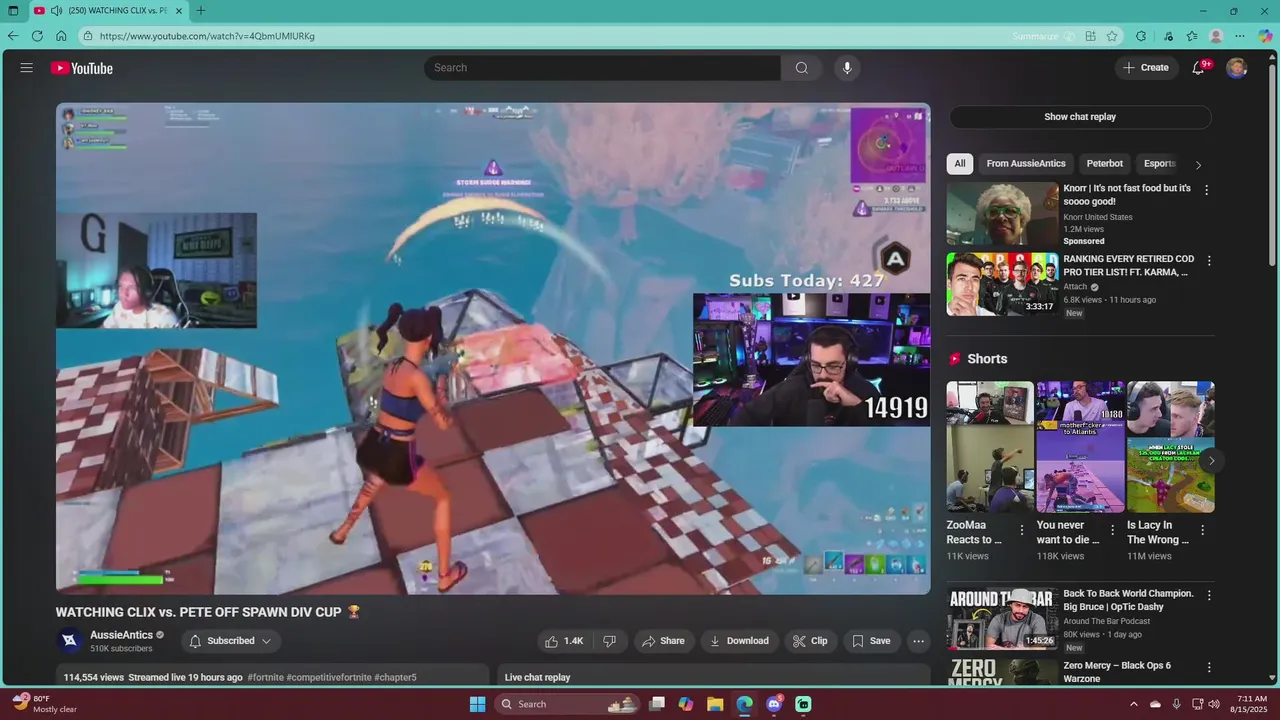Download the video
Screen dimensions: 1280x720
pyautogui.click(x=739, y=641)
